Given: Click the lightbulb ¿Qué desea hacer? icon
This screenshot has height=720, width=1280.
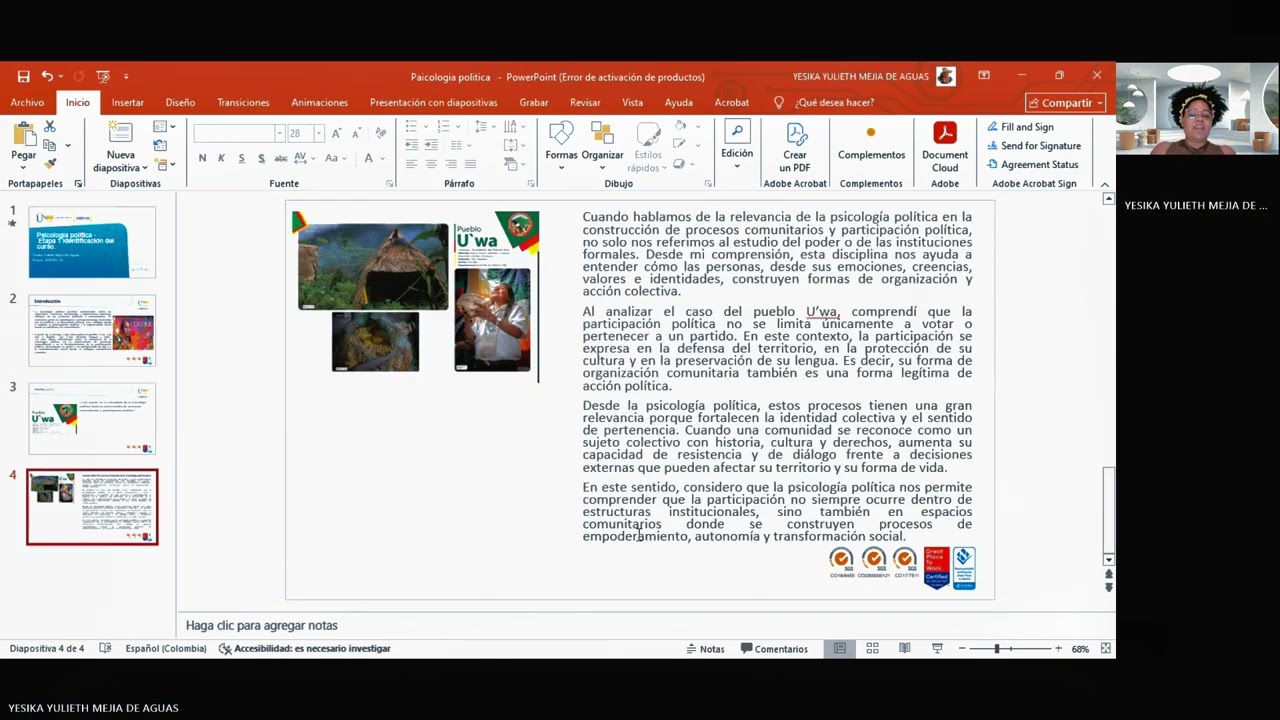Looking at the screenshot, I should (x=779, y=102).
